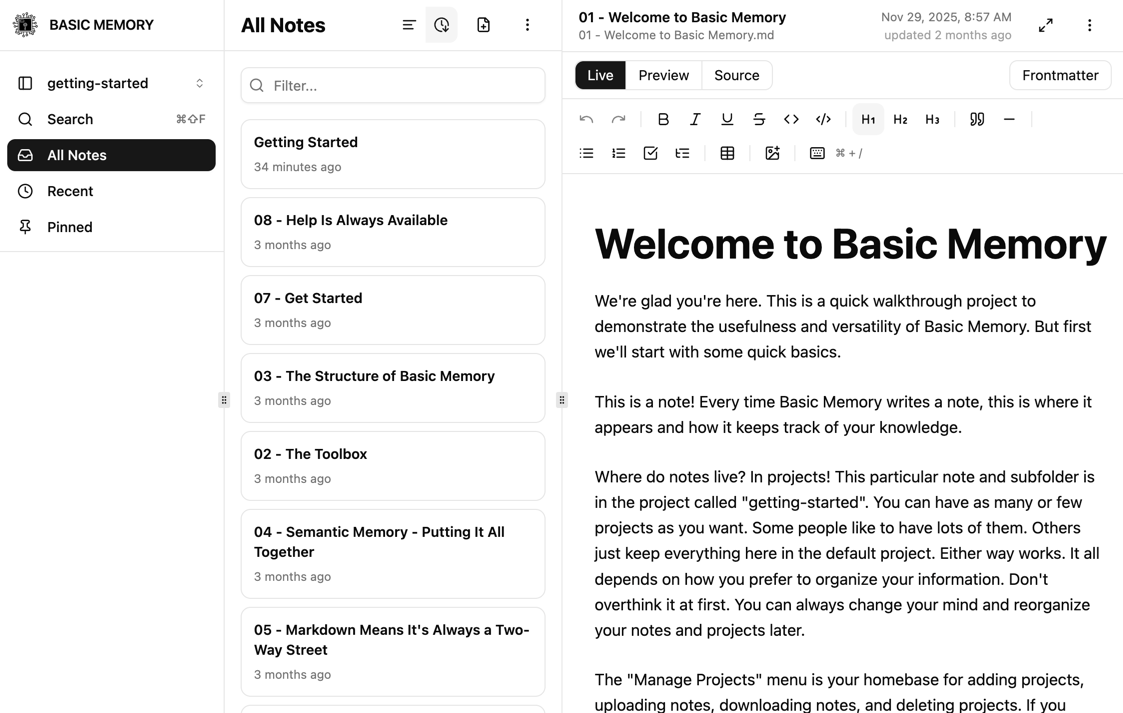
Task: Toggle H1 heading formatting
Action: point(867,119)
